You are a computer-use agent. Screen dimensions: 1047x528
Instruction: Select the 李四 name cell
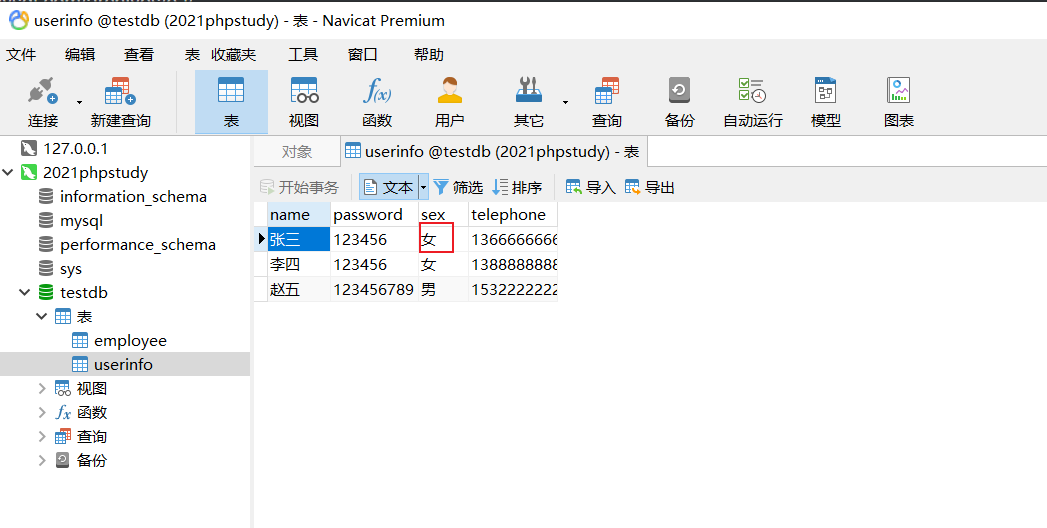click(x=299, y=264)
